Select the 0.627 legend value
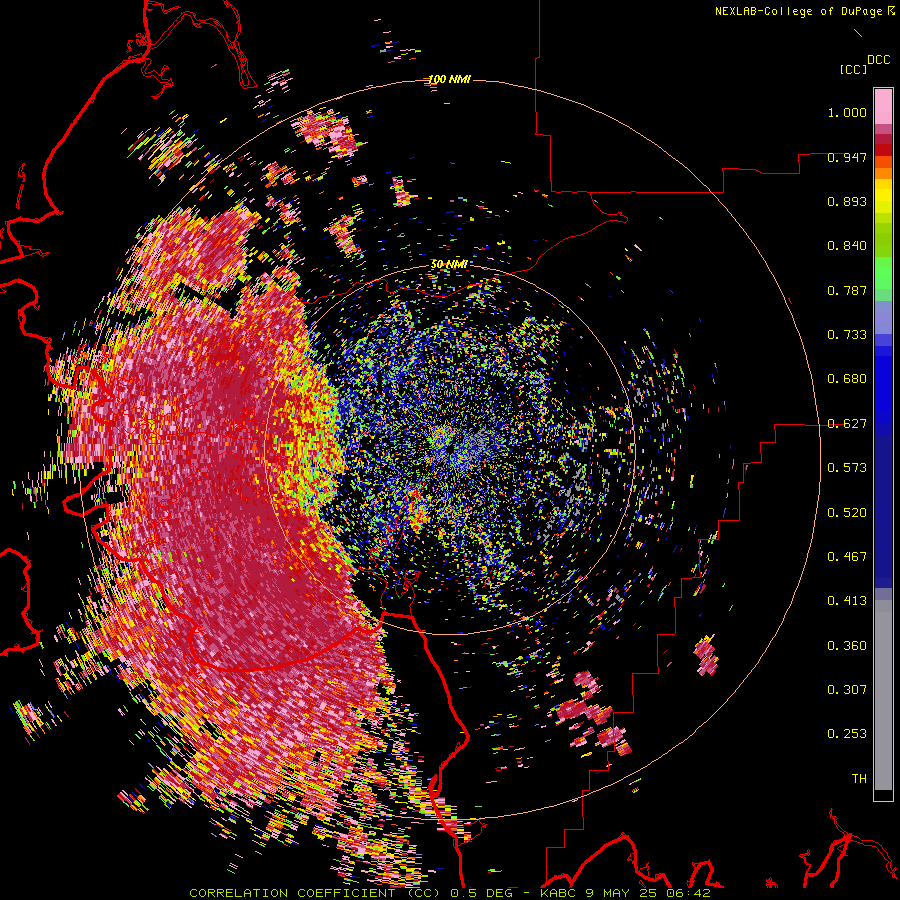The height and width of the screenshot is (900, 900). (x=847, y=424)
